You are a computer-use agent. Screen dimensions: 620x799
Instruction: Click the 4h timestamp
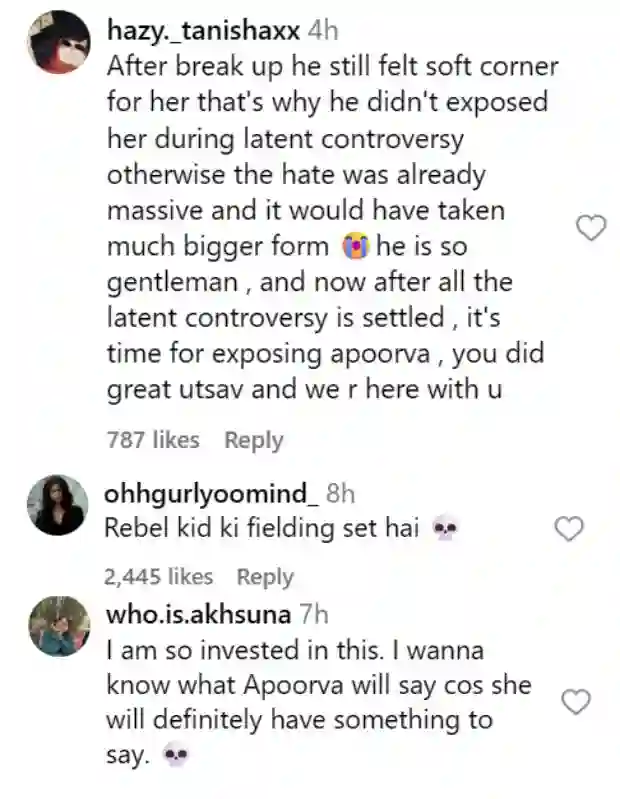324,30
